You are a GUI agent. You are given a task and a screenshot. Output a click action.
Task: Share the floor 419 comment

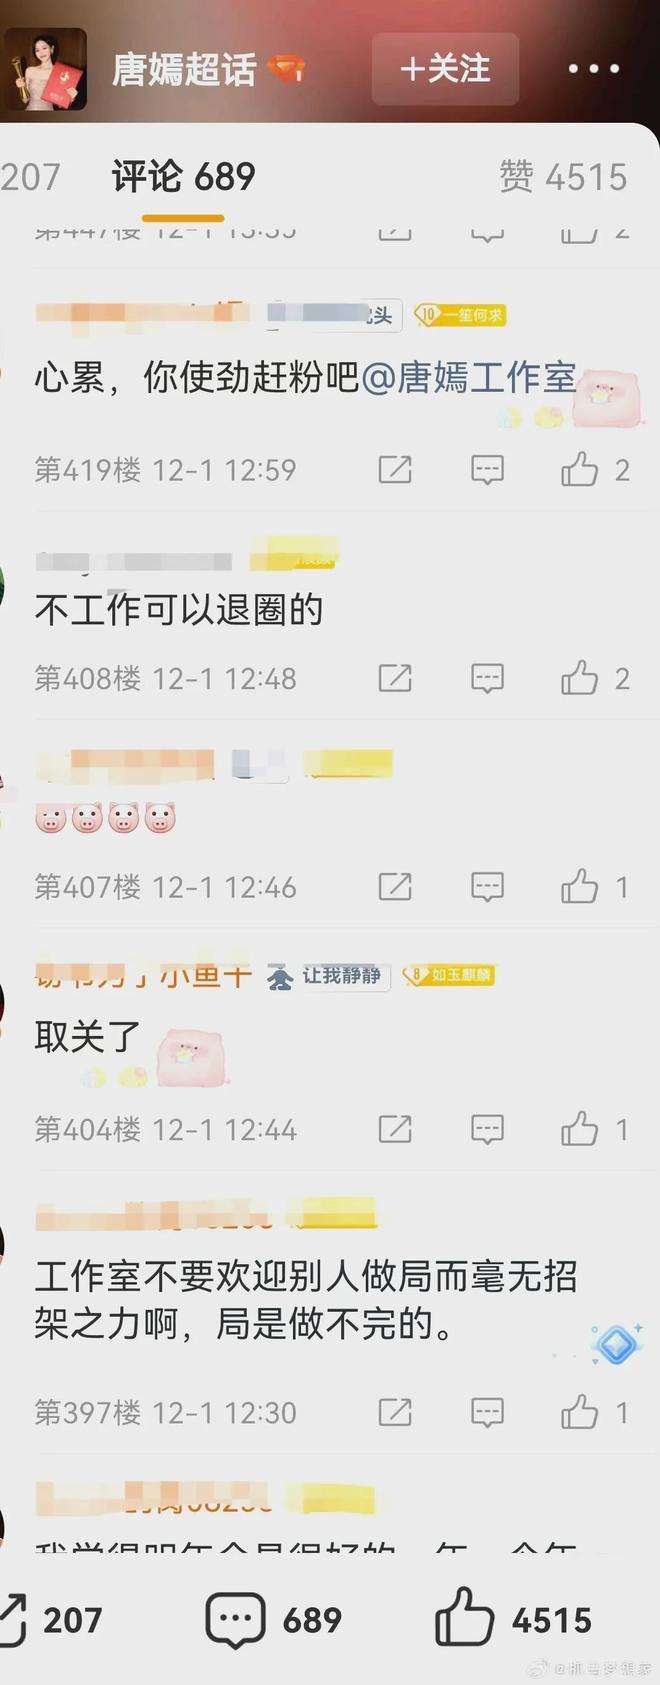point(395,469)
